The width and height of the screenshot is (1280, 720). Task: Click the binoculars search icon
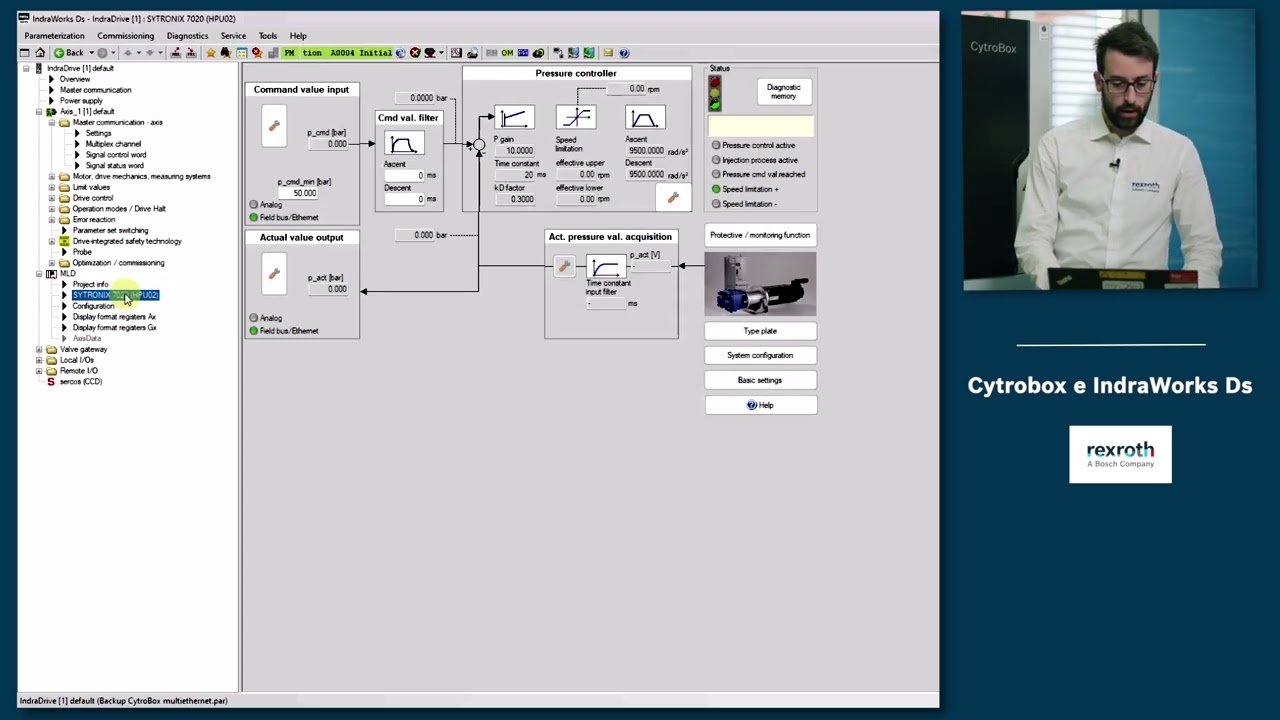pyautogui.click(x=226, y=52)
